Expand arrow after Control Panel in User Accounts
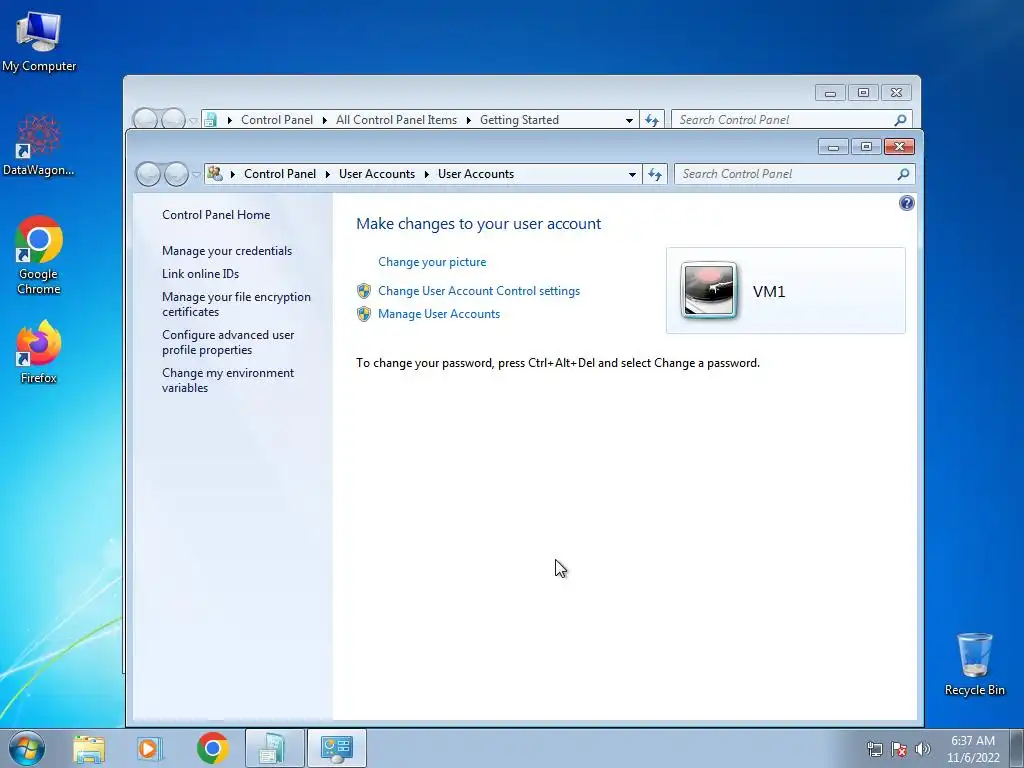The image size is (1024, 768). 327,174
